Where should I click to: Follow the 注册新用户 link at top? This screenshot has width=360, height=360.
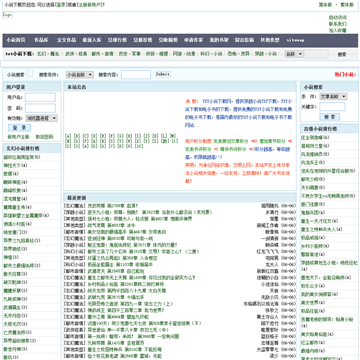coord(89,5)
